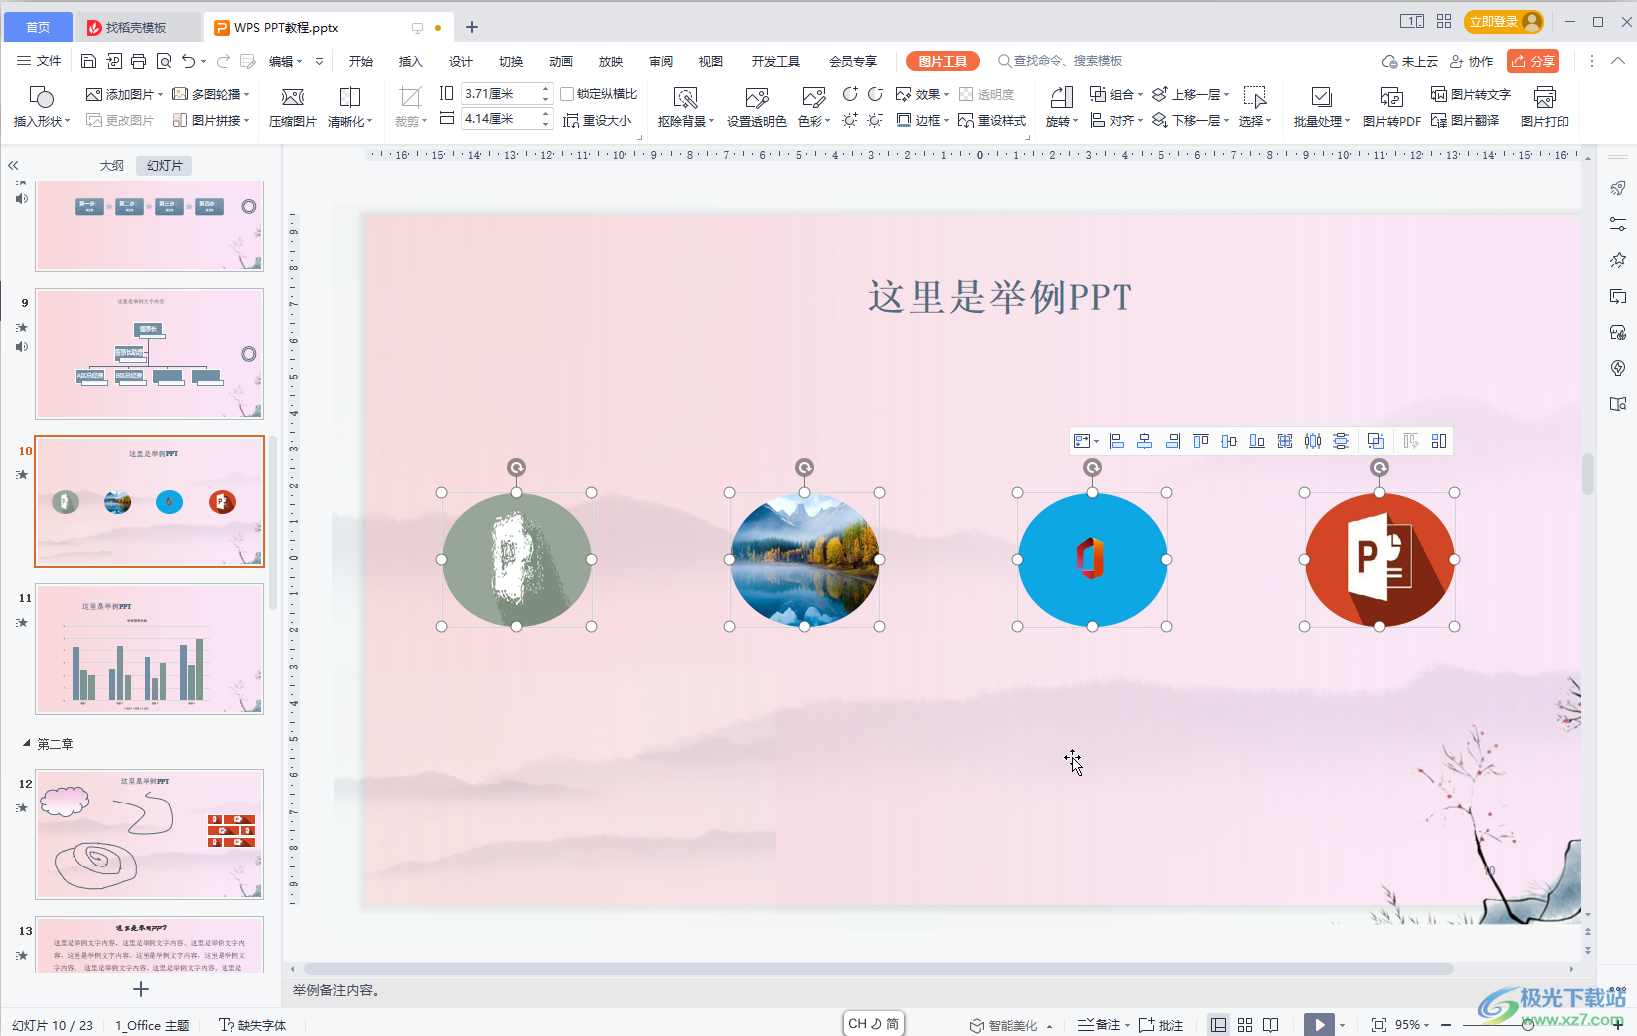The height and width of the screenshot is (1036, 1637).
Task: Click the rocket icon in right sidebar
Action: (1617, 188)
